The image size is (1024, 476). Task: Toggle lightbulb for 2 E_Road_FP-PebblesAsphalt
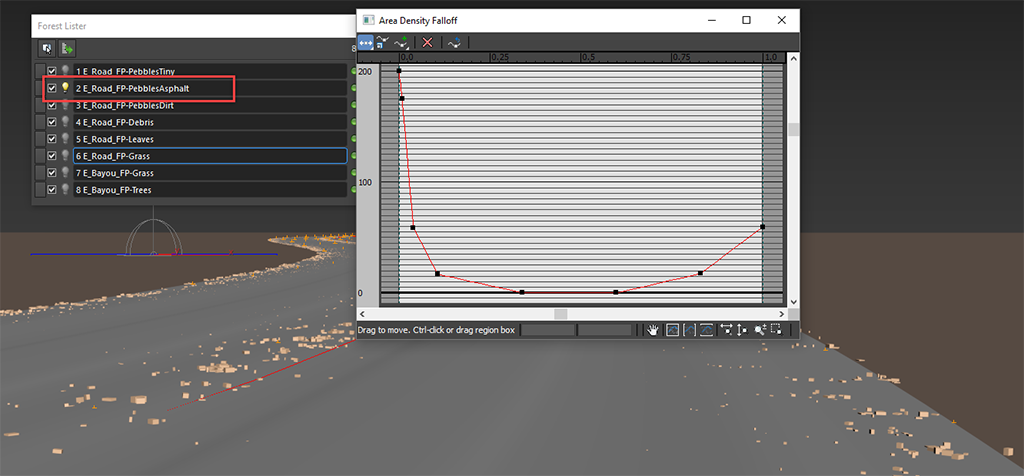(x=66, y=88)
